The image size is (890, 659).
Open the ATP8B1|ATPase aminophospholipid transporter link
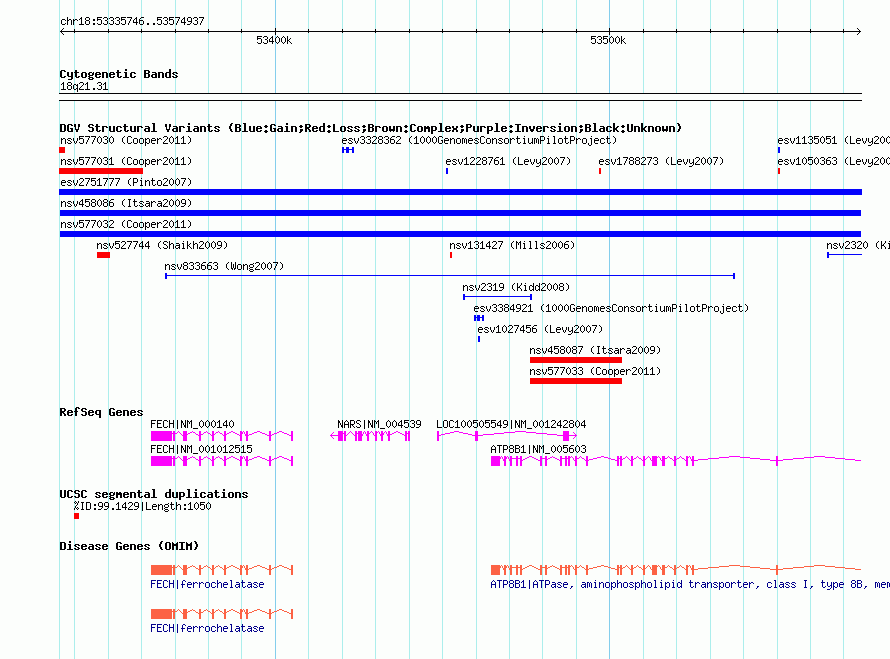pos(690,584)
